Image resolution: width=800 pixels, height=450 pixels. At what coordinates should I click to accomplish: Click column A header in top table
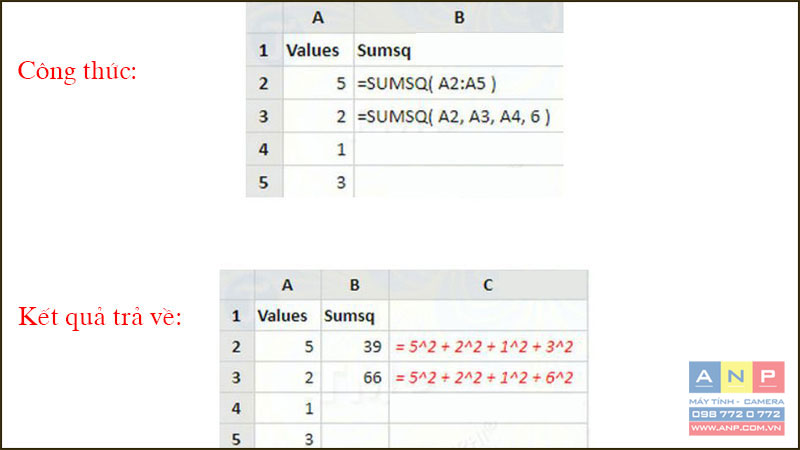point(318,17)
